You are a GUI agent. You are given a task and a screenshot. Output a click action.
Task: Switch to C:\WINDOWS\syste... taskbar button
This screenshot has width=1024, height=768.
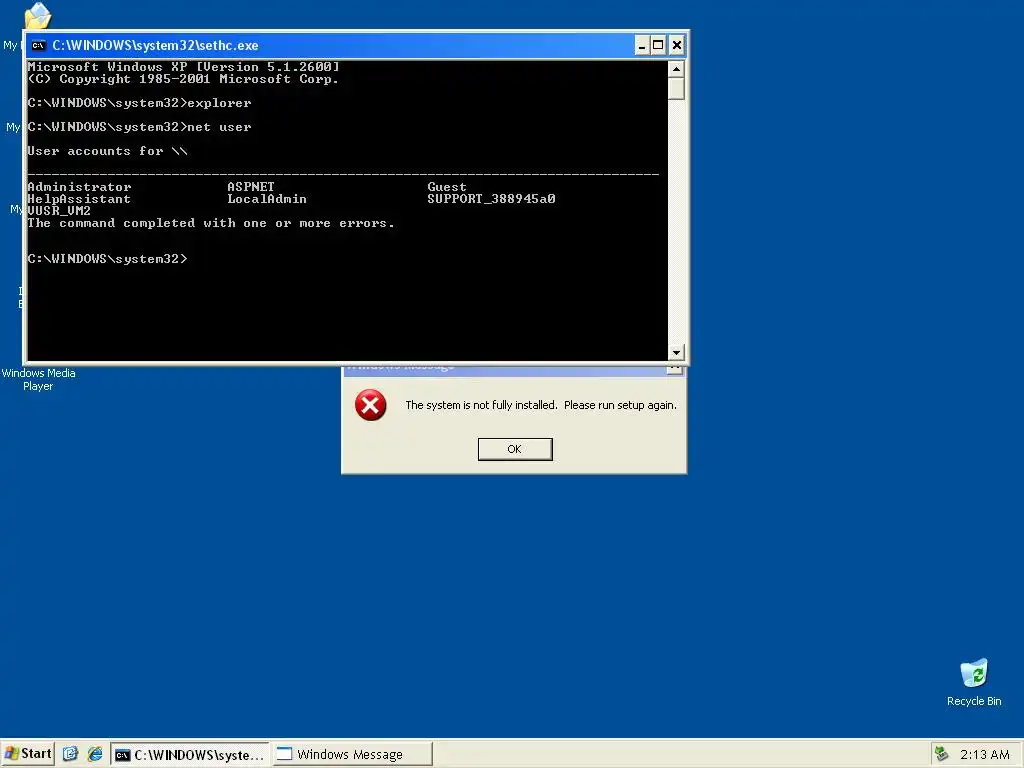coord(189,754)
